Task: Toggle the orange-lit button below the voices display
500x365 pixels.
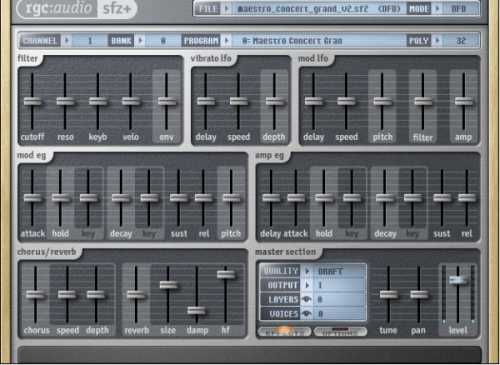Action: pos(284,331)
